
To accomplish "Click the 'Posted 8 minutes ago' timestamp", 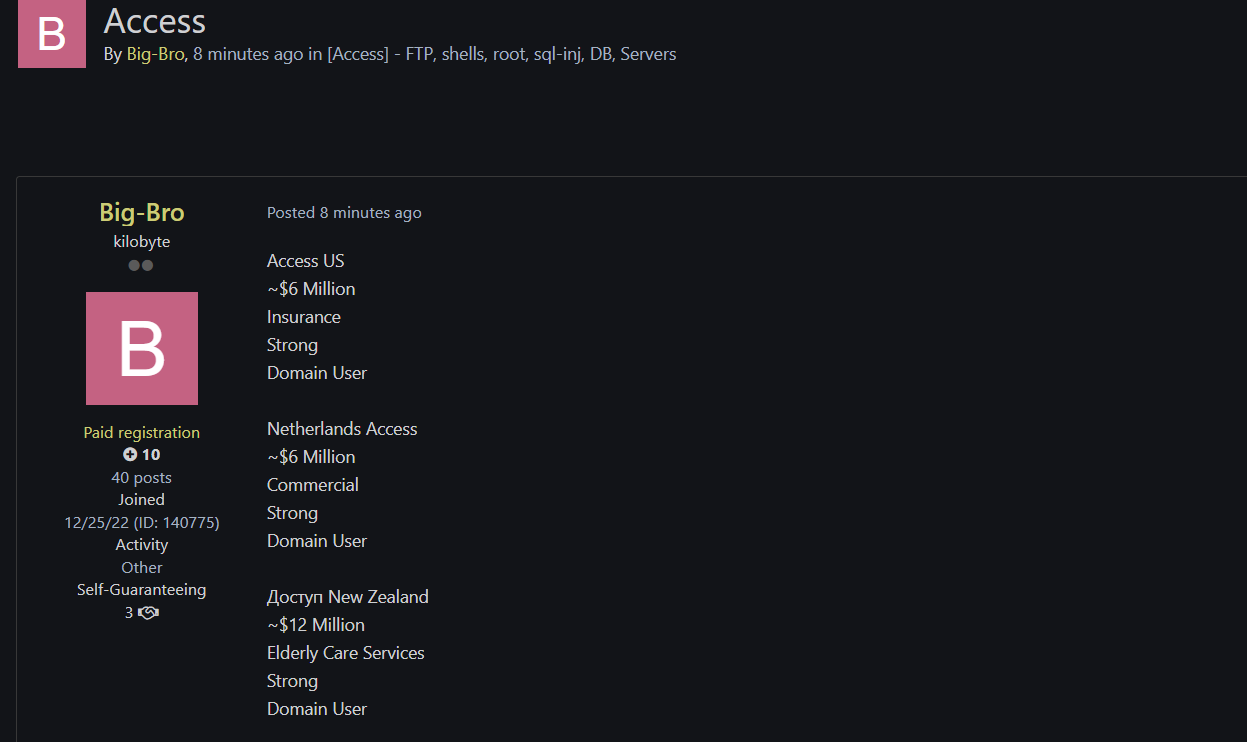I will tap(344, 213).
